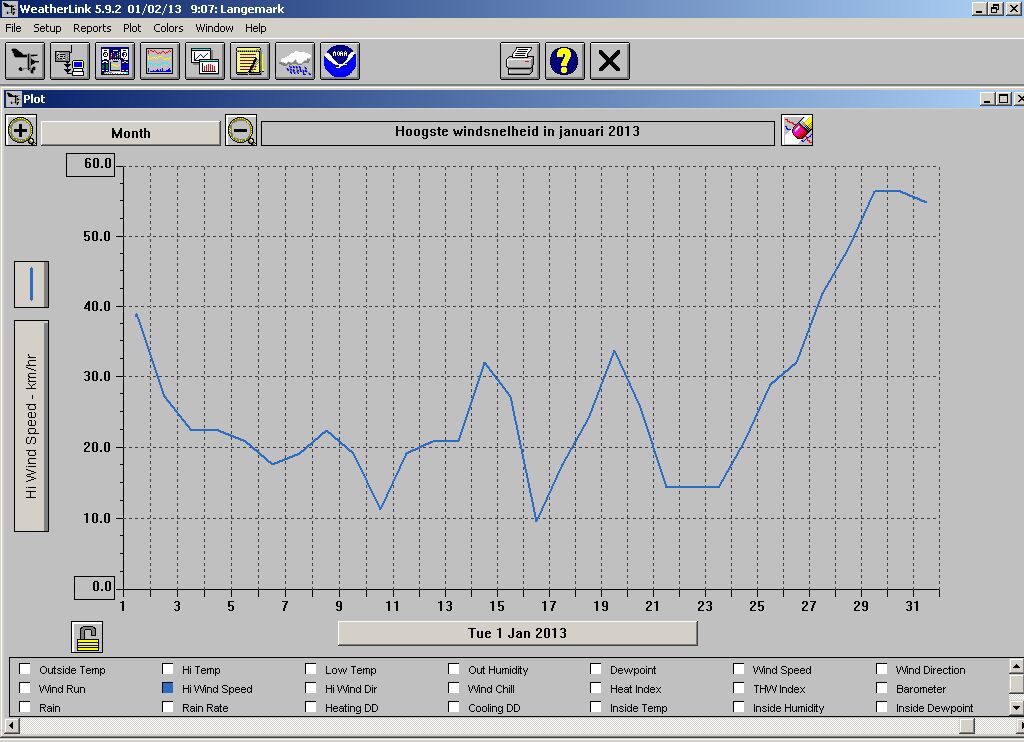Open the weather bulletin display icon
The width and height of the screenshot is (1024, 742).
point(115,62)
